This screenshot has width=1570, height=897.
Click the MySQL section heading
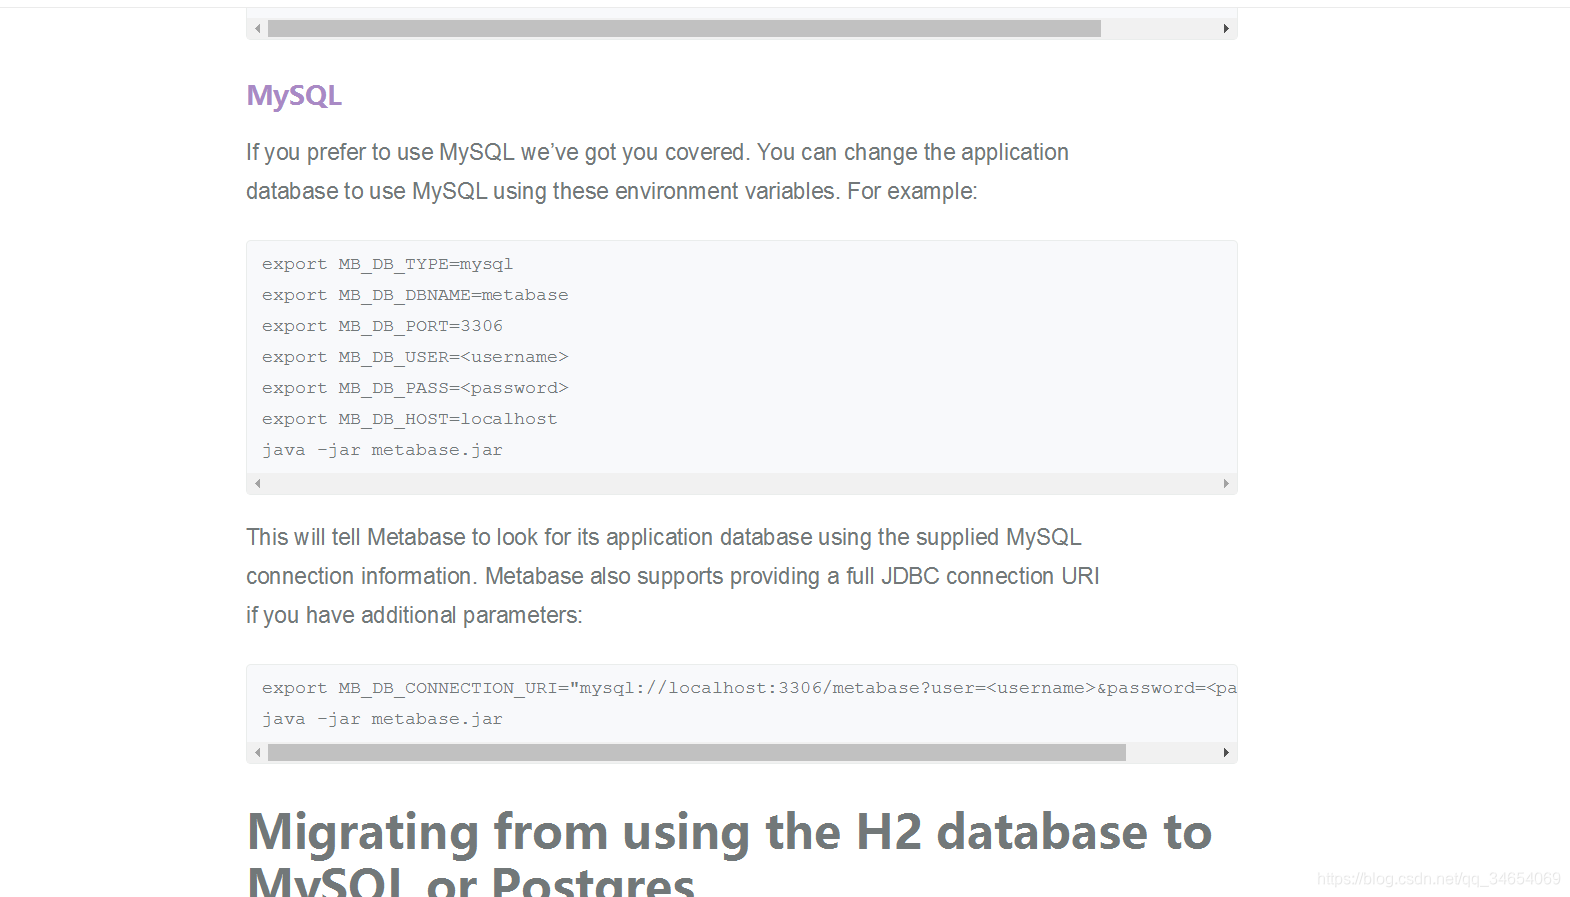(x=294, y=96)
